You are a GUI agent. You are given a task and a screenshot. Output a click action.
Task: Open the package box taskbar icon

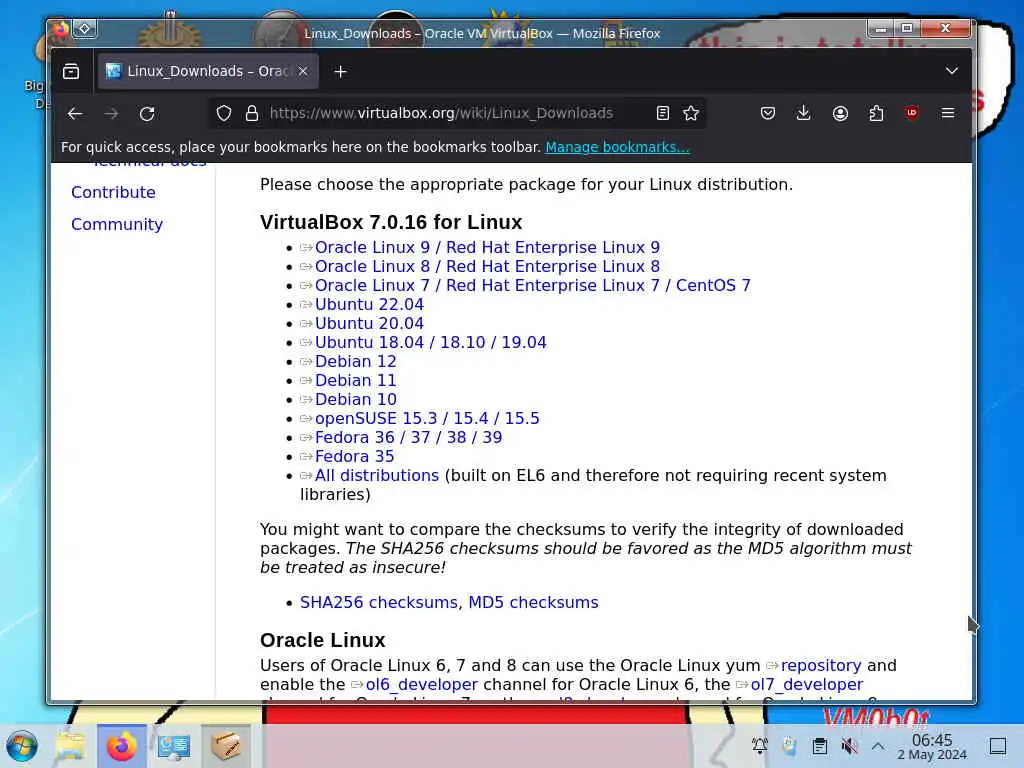click(x=226, y=746)
